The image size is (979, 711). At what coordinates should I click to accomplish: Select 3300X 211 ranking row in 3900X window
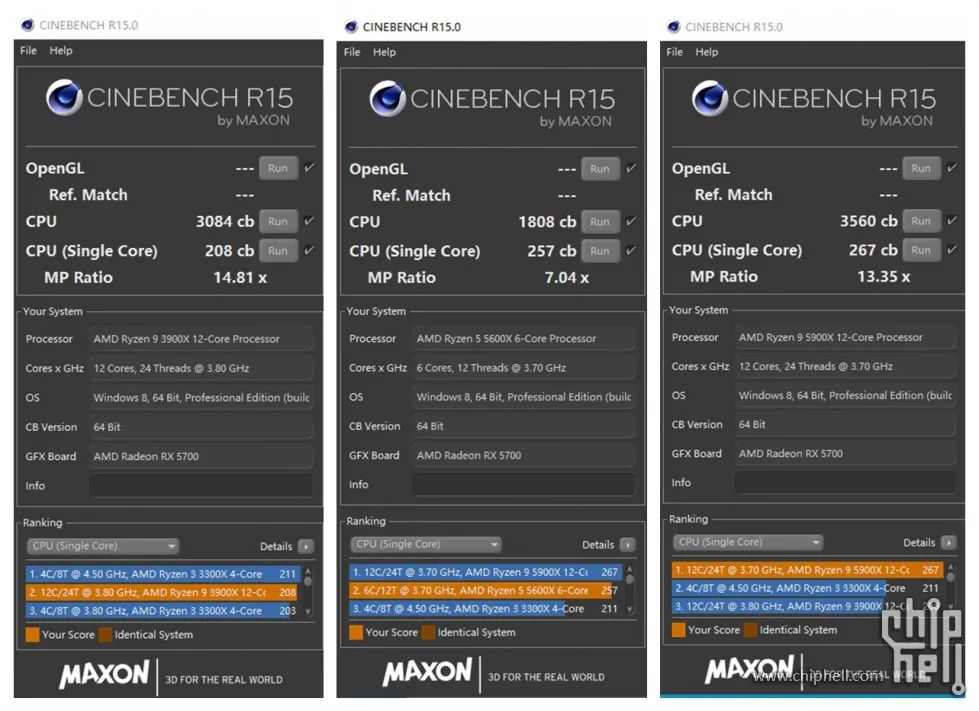[163, 574]
